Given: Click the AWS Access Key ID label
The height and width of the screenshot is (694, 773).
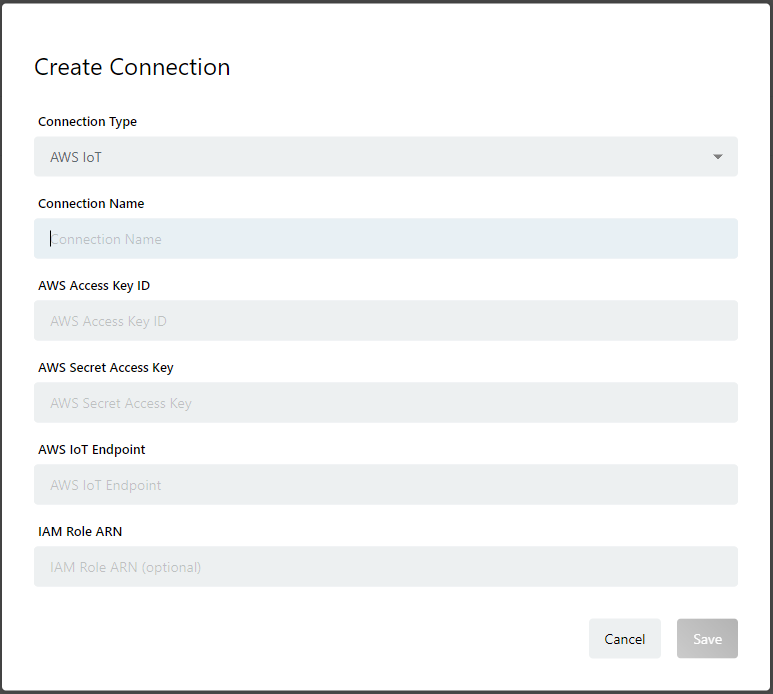Looking at the screenshot, I should pos(94,286).
